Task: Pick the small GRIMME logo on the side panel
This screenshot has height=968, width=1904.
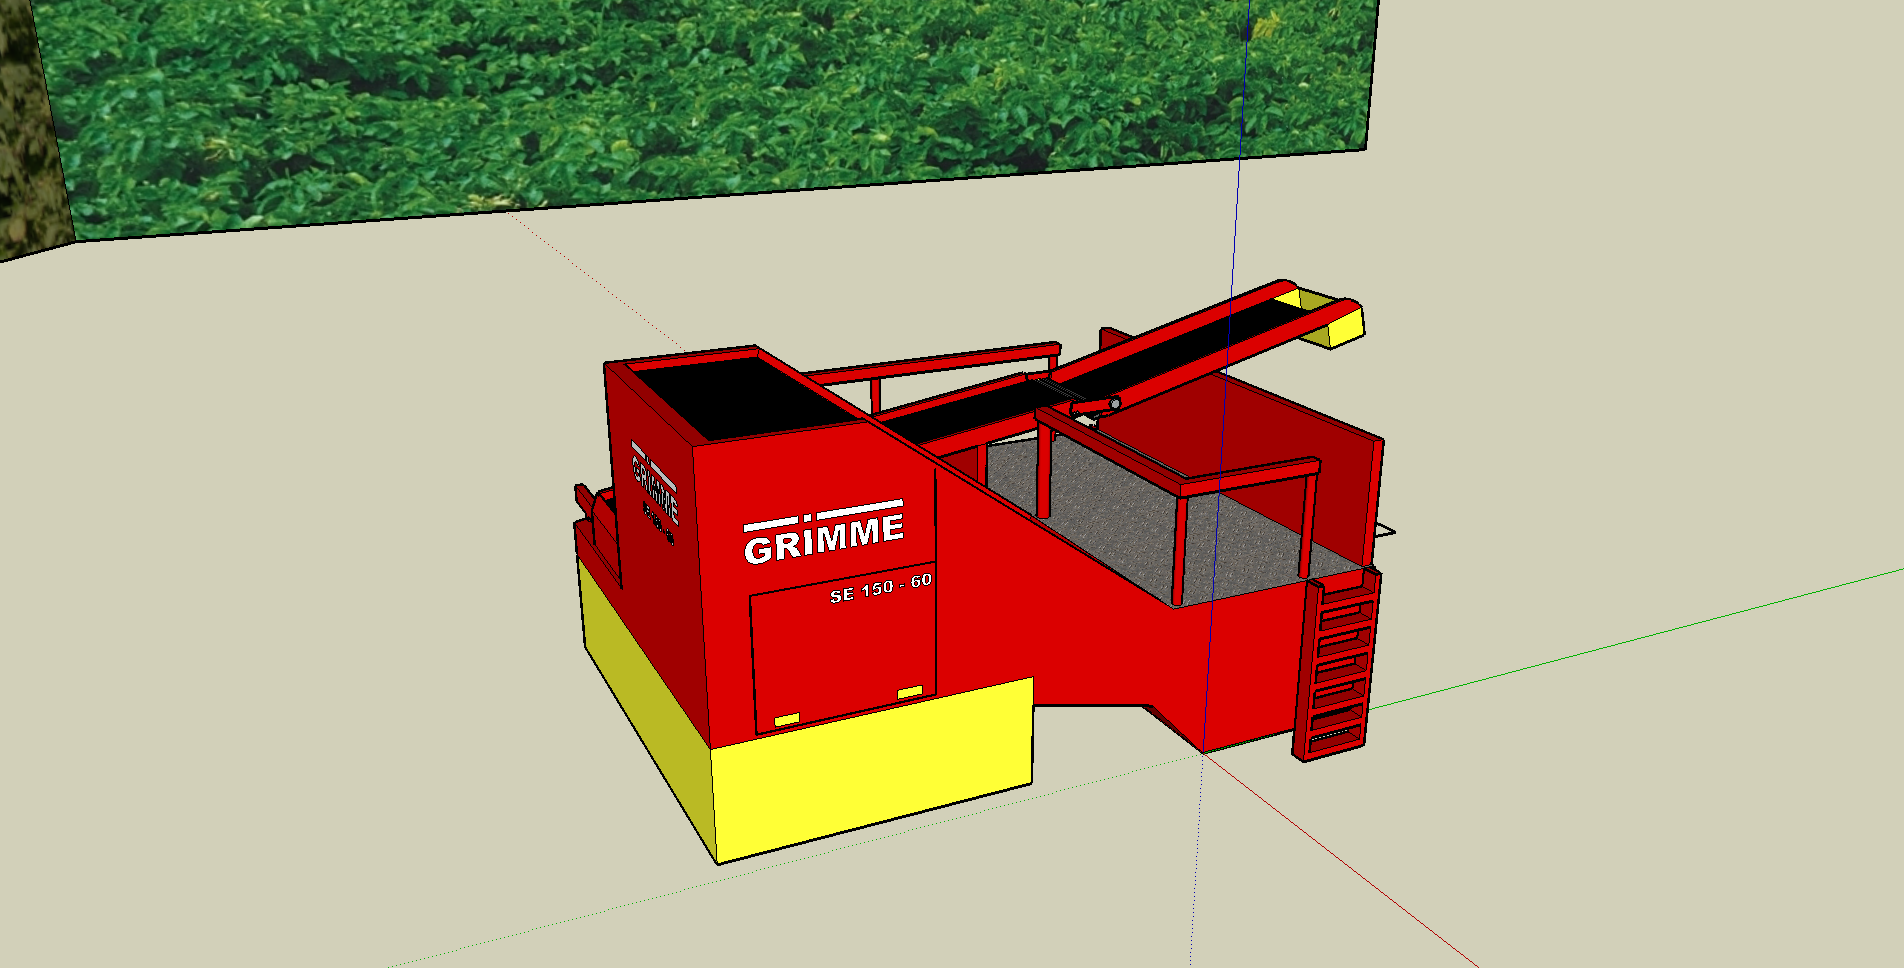Action: 655,482
